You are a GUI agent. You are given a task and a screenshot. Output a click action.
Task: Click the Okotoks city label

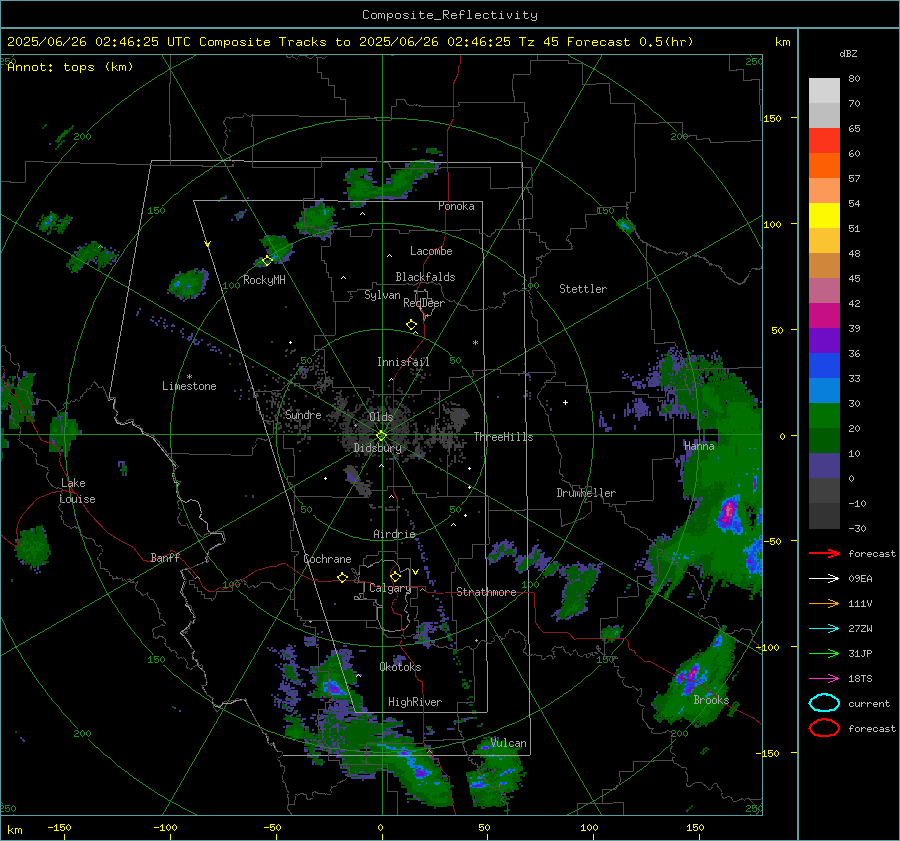point(400,667)
